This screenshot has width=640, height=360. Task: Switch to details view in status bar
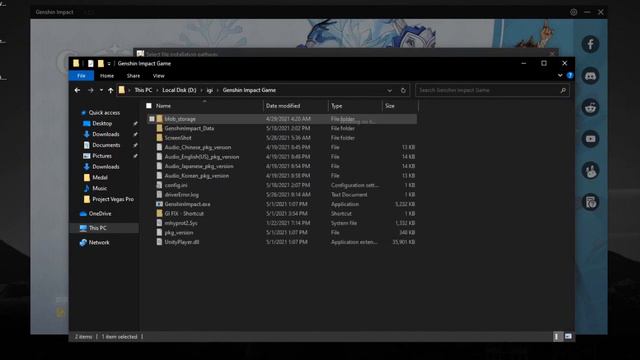(x=556, y=336)
